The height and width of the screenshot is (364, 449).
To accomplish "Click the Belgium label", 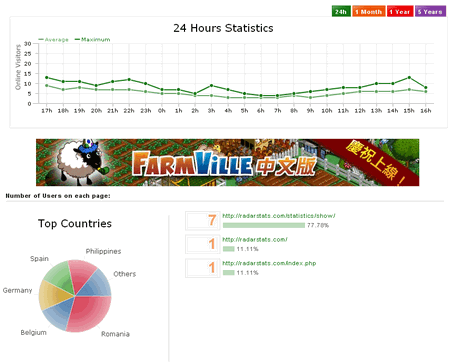I will pos(33,332).
